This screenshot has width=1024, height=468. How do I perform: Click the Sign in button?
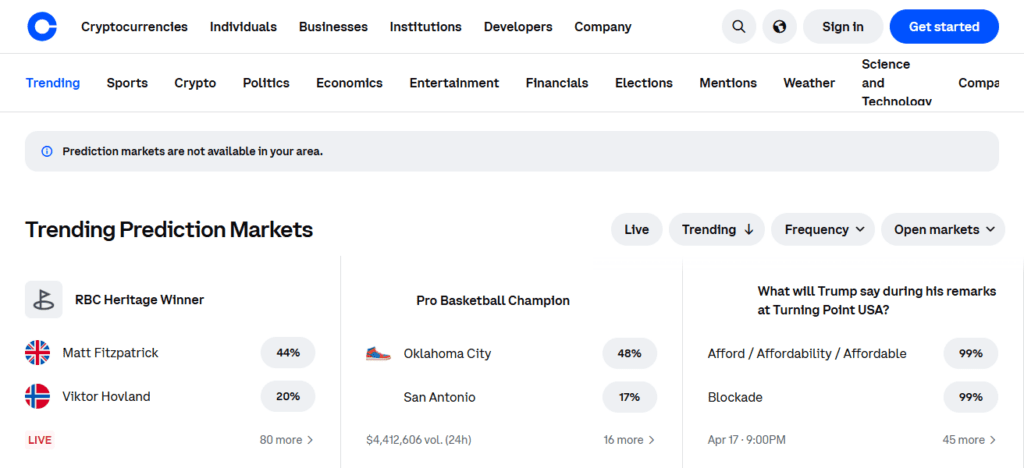click(842, 27)
